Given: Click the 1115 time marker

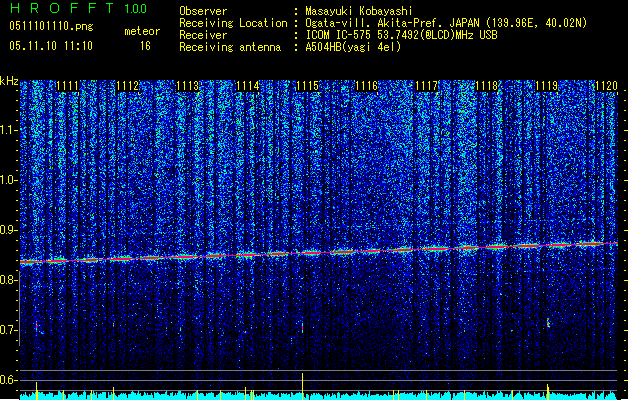Looking at the screenshot, I should (307, 86).
